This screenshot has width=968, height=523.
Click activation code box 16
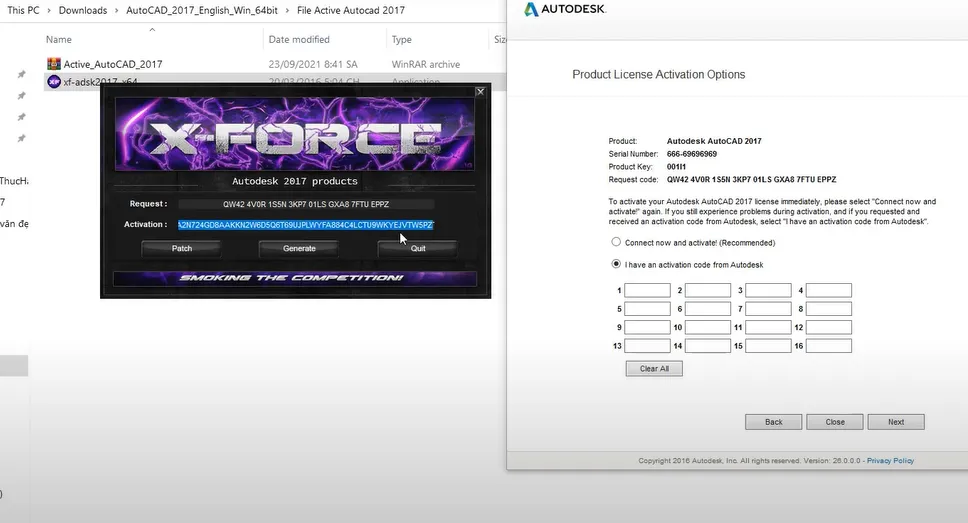(828, 346)
